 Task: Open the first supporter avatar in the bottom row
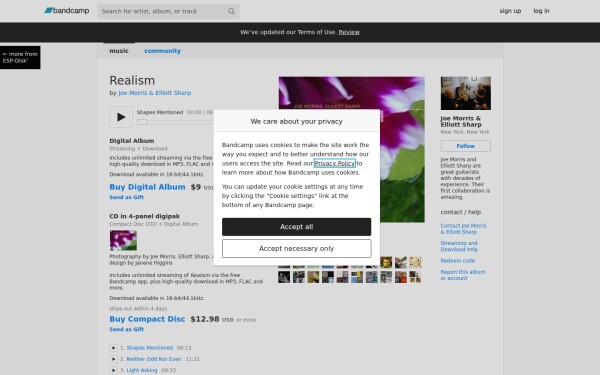point(284,277)
